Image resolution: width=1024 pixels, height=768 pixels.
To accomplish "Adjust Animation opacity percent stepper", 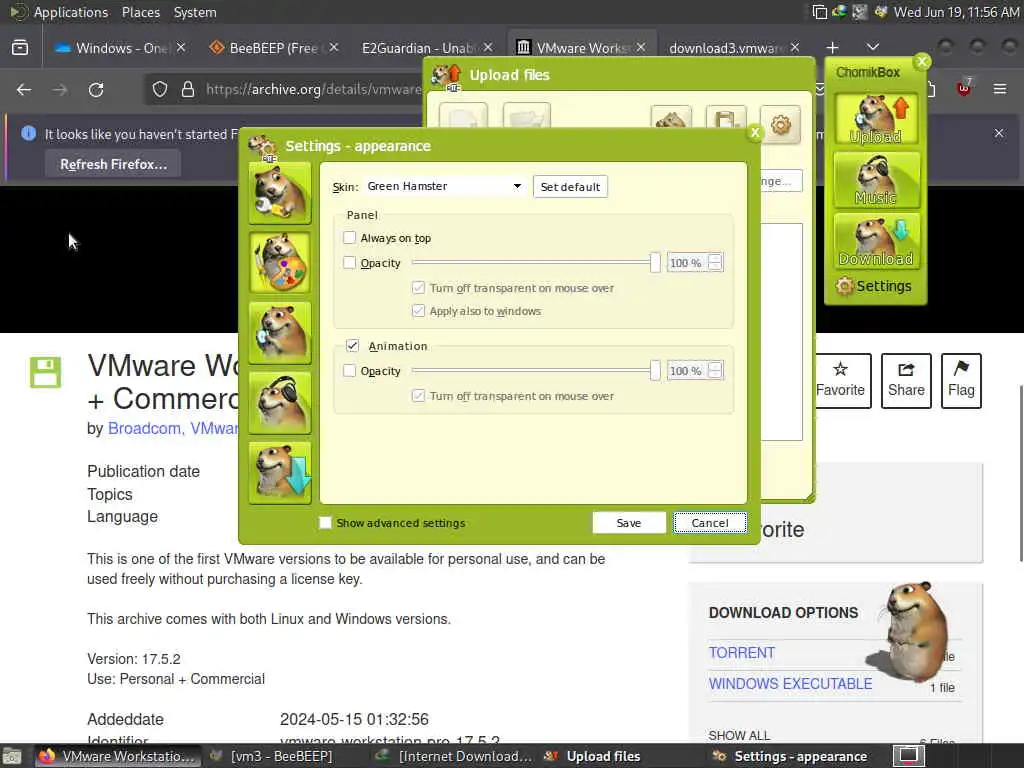I will click(715, 370).
